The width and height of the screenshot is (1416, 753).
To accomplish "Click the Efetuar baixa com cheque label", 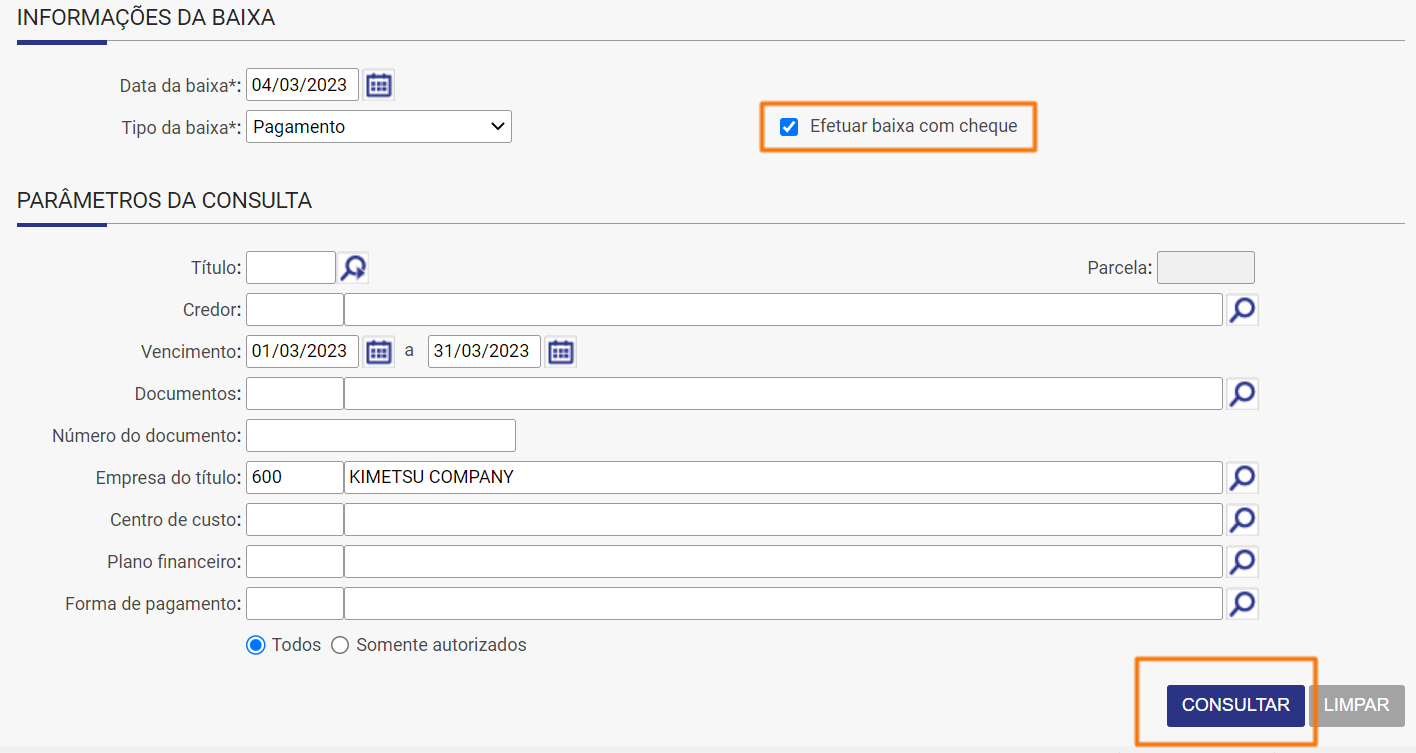I will click(913, 126).
